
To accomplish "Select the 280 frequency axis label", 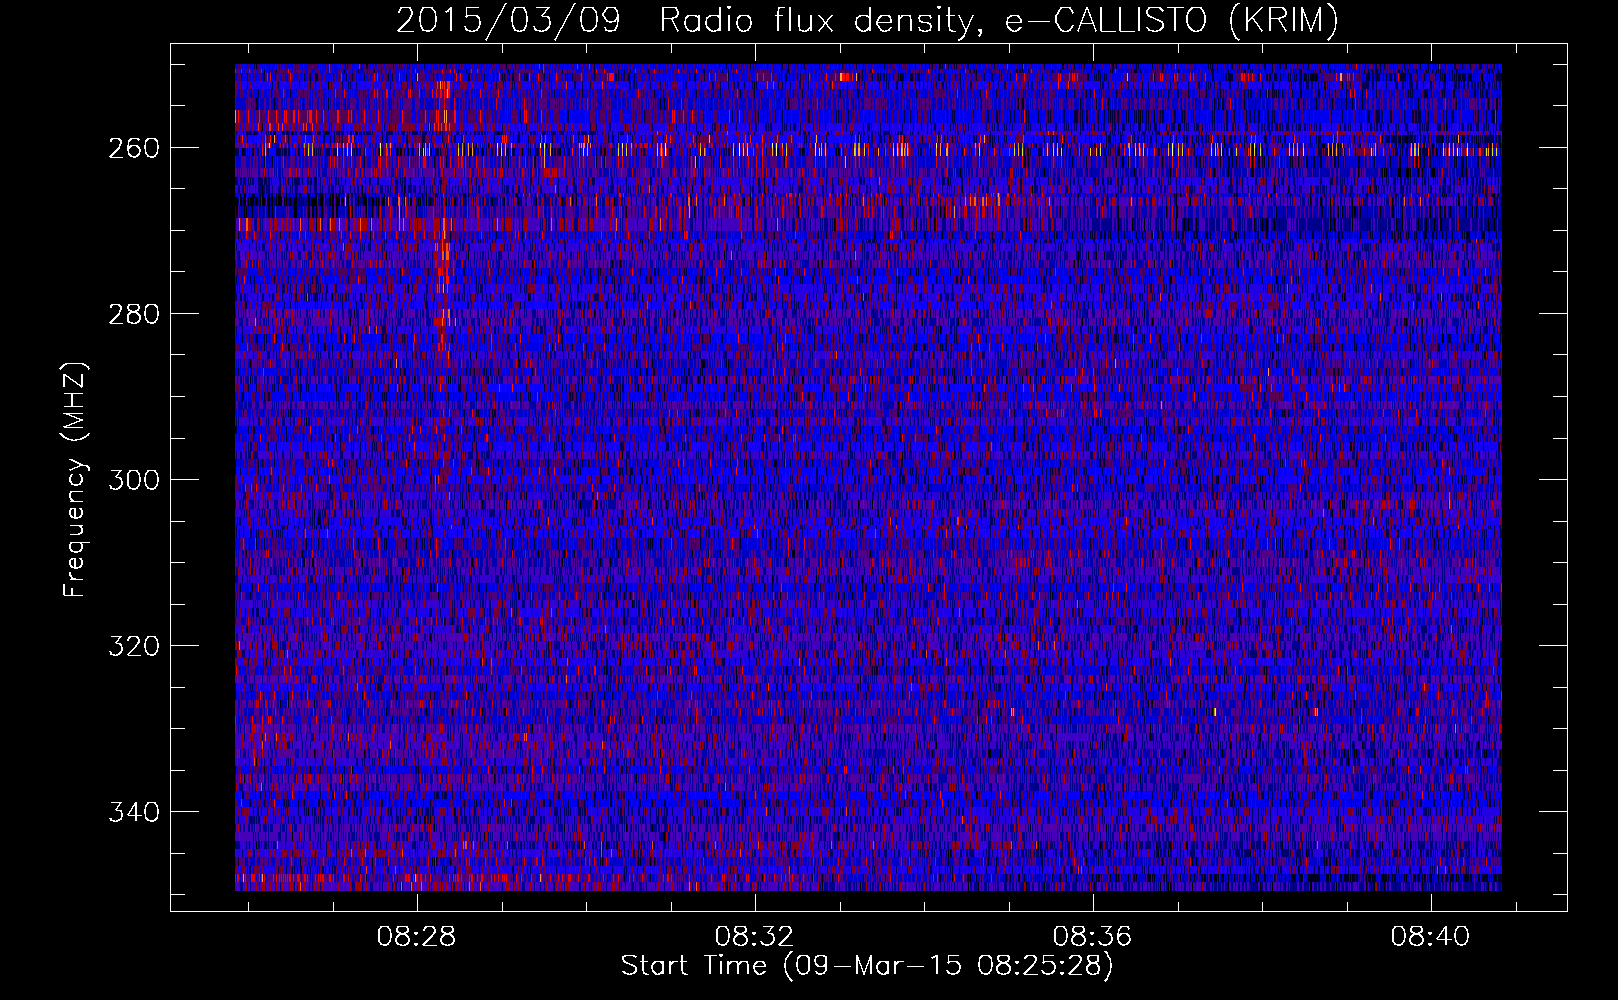I will 134,314.
